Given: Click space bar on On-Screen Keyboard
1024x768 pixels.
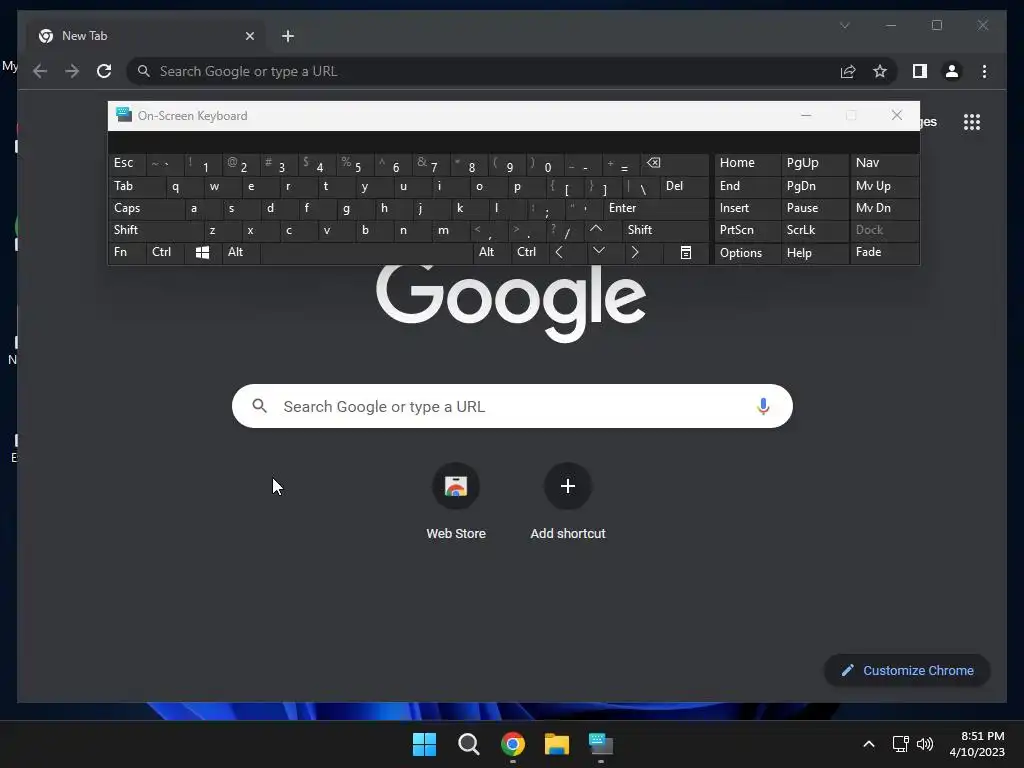Looking at the screenshot, I should [366, 252].
